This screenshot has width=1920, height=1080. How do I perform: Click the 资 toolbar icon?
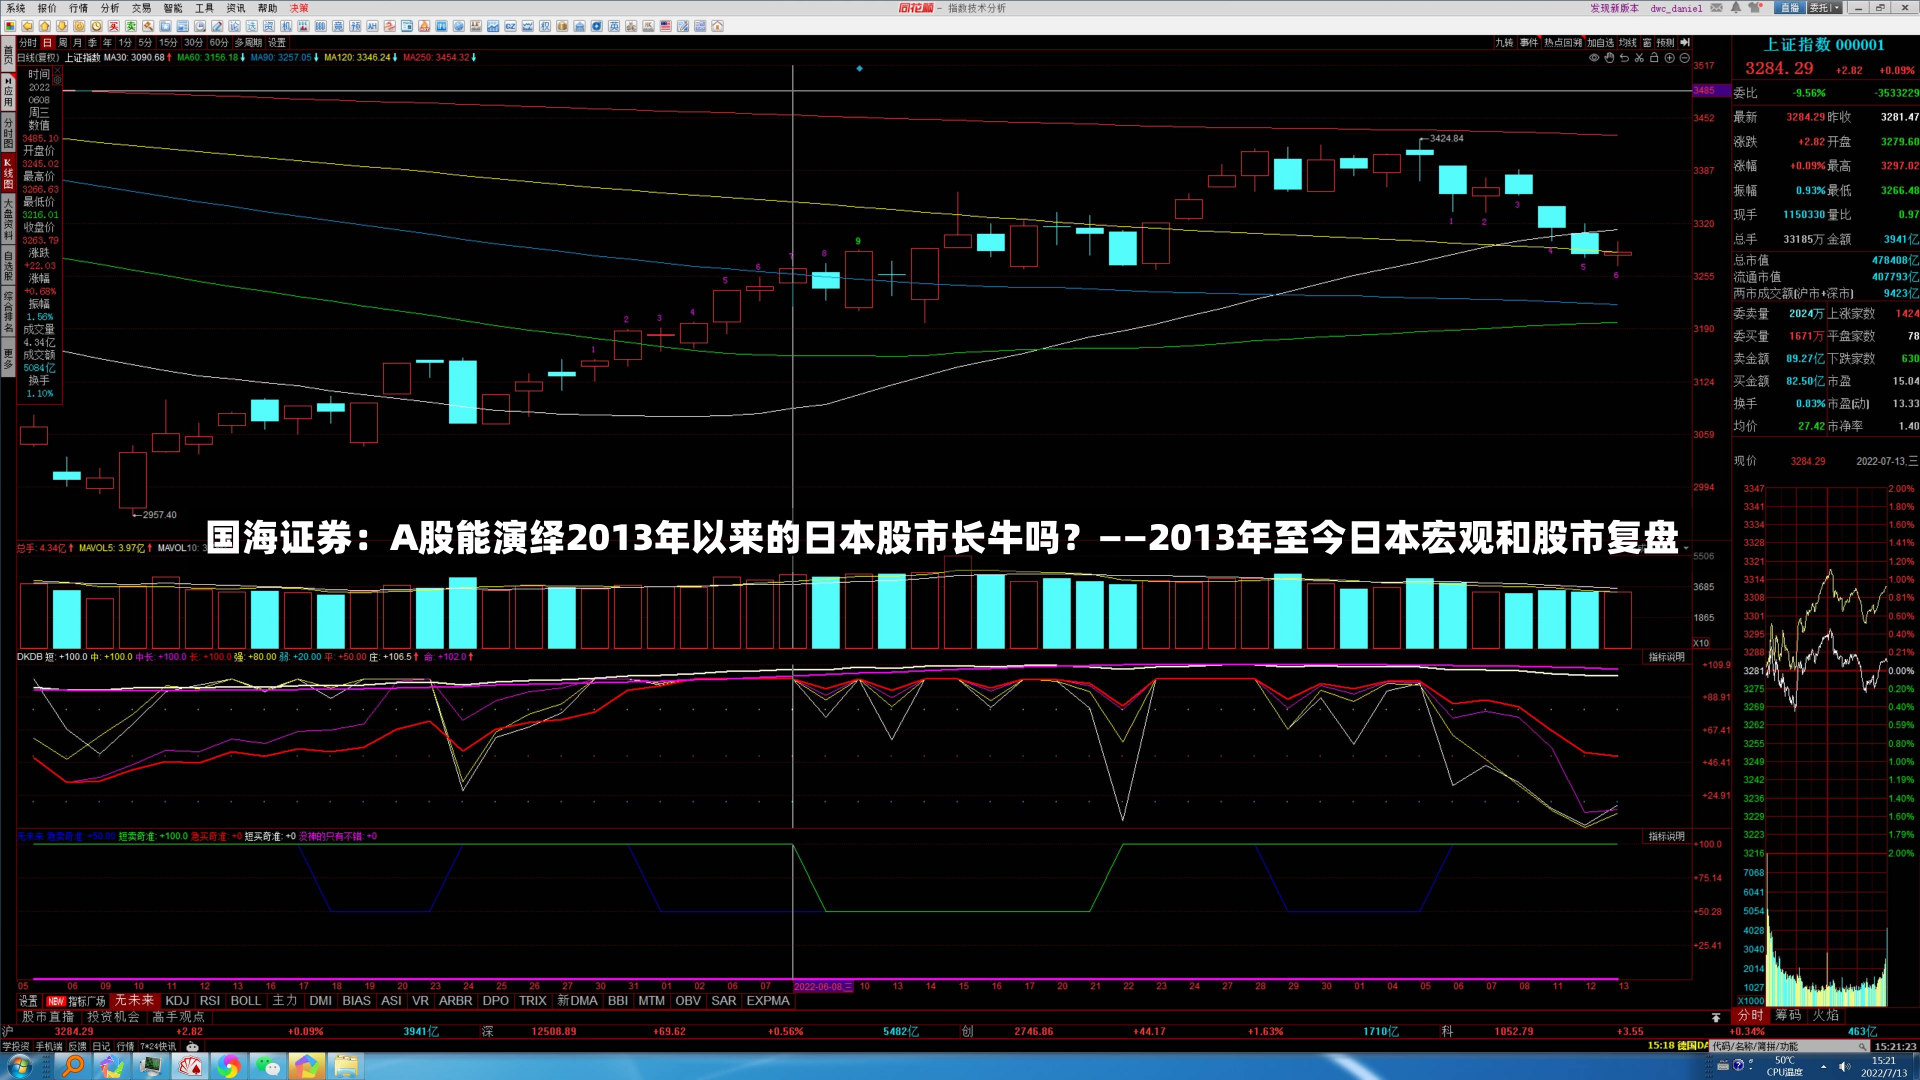(x=268, y=26)
